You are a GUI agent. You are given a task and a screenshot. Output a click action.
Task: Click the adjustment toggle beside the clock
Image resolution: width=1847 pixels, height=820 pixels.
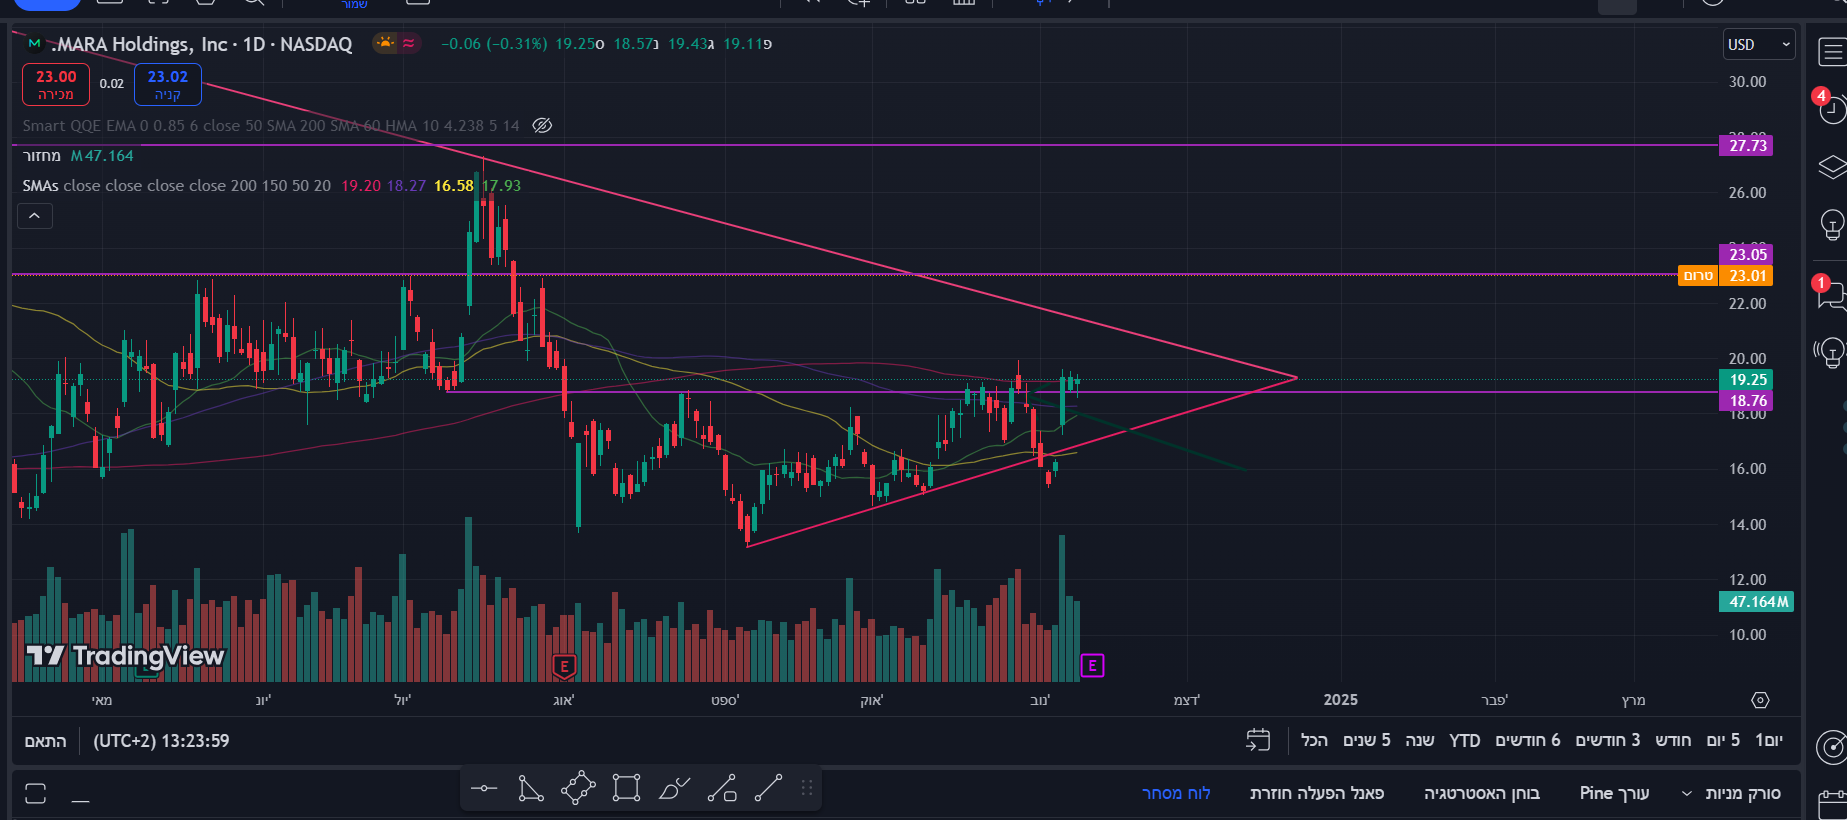tap(45, 741)
